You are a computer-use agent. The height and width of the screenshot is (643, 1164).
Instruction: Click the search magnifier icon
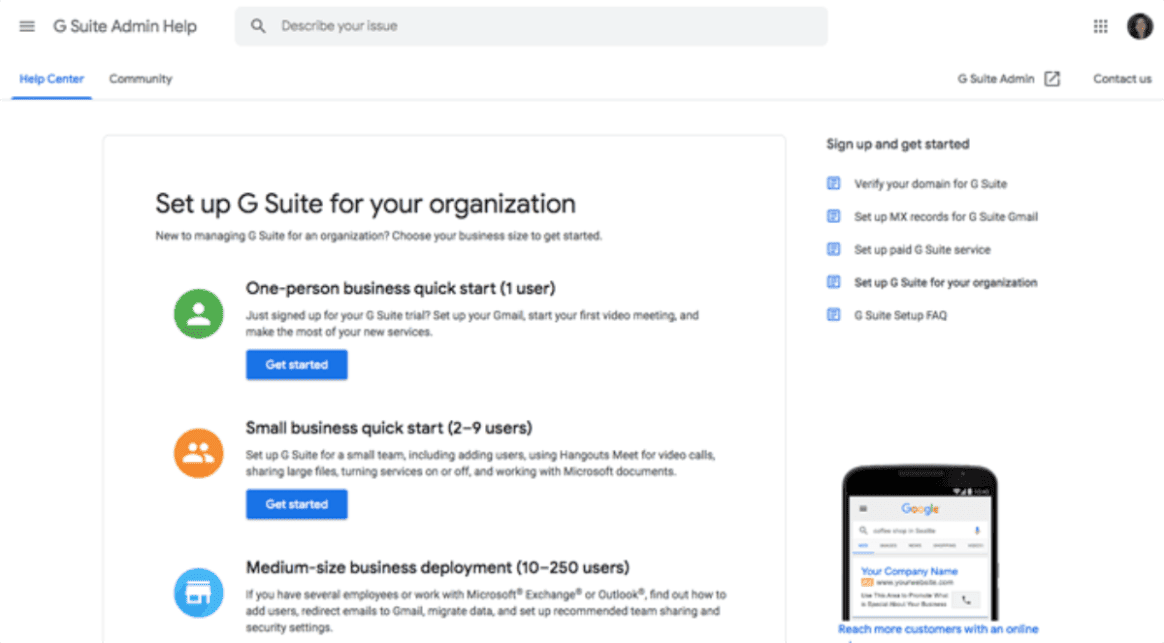click(258, 26)
